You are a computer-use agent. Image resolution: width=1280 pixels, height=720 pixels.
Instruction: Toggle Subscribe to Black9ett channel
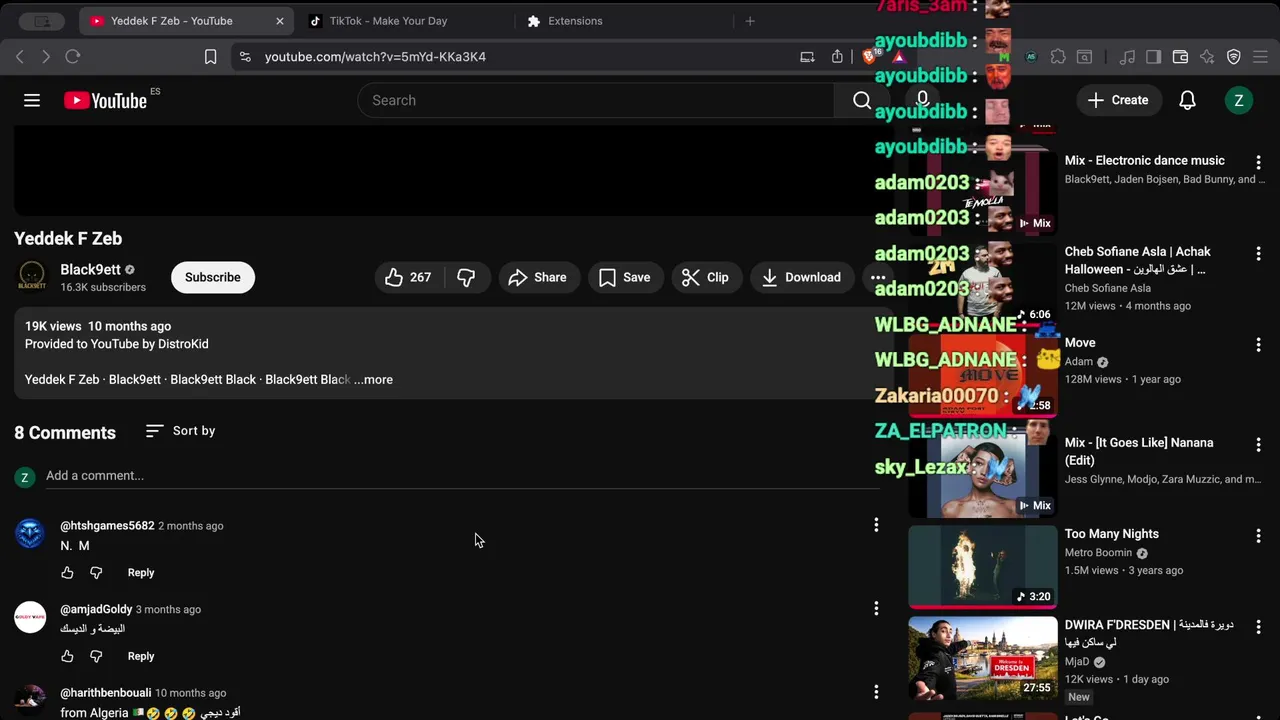coord(212,277)
